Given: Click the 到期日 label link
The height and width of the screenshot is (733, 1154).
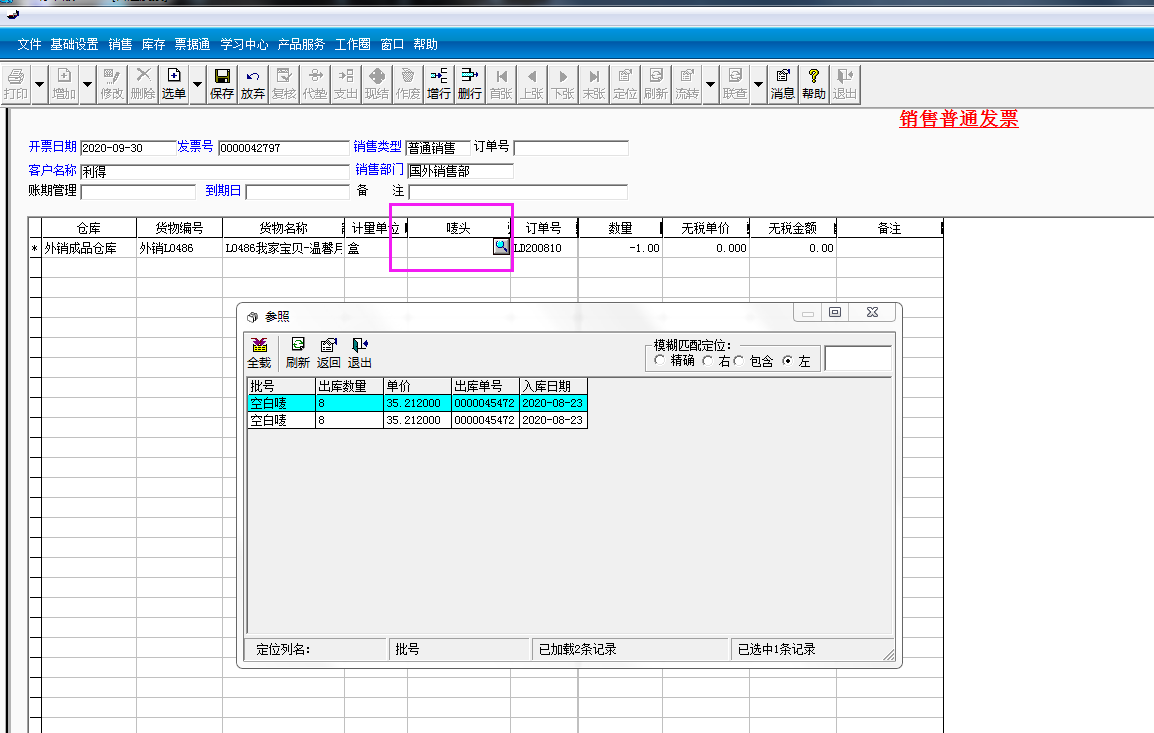Looking at the screenshot, I should tap(223, 191).
